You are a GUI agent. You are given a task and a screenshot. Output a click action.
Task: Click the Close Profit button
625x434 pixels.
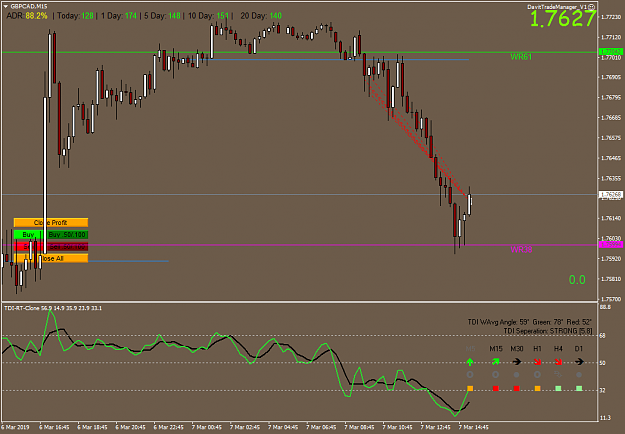51,222
